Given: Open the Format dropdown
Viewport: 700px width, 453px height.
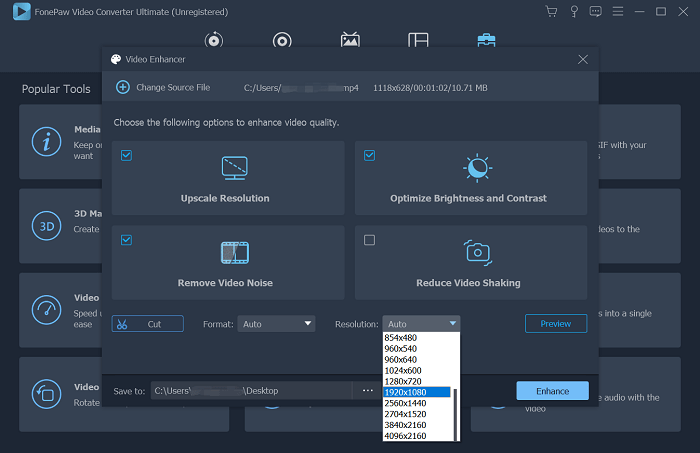Looking at the screenshot, I should click(x=276, y=324).
